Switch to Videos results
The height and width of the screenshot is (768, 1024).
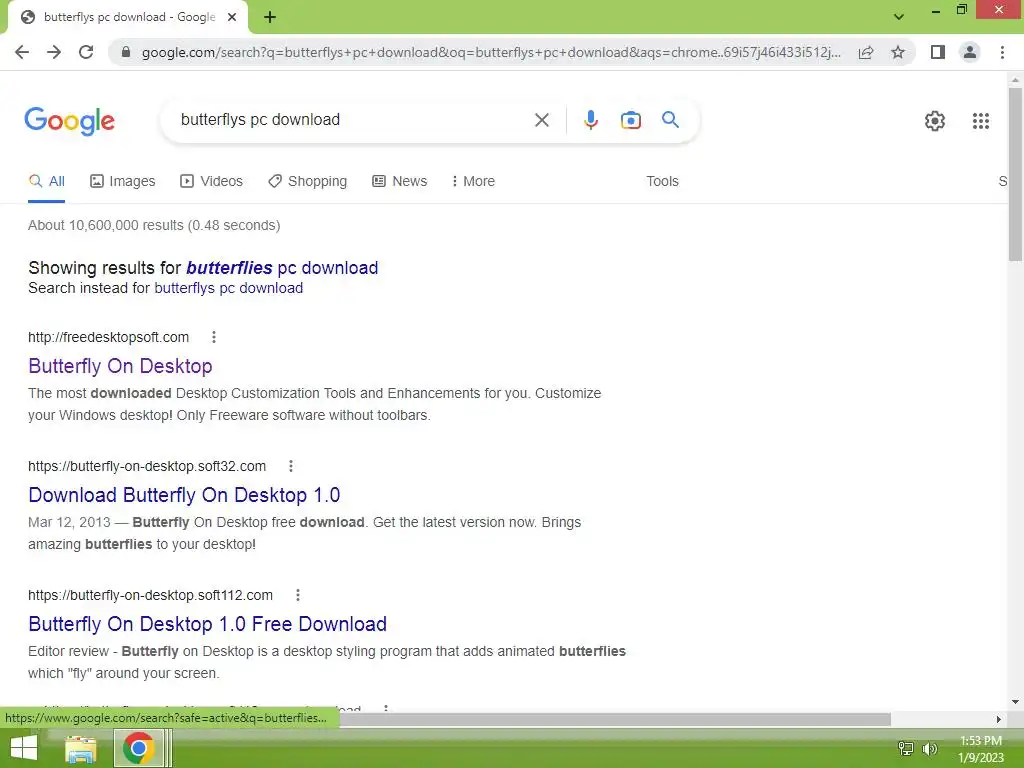pyautogui.click(x=212, y=182)
